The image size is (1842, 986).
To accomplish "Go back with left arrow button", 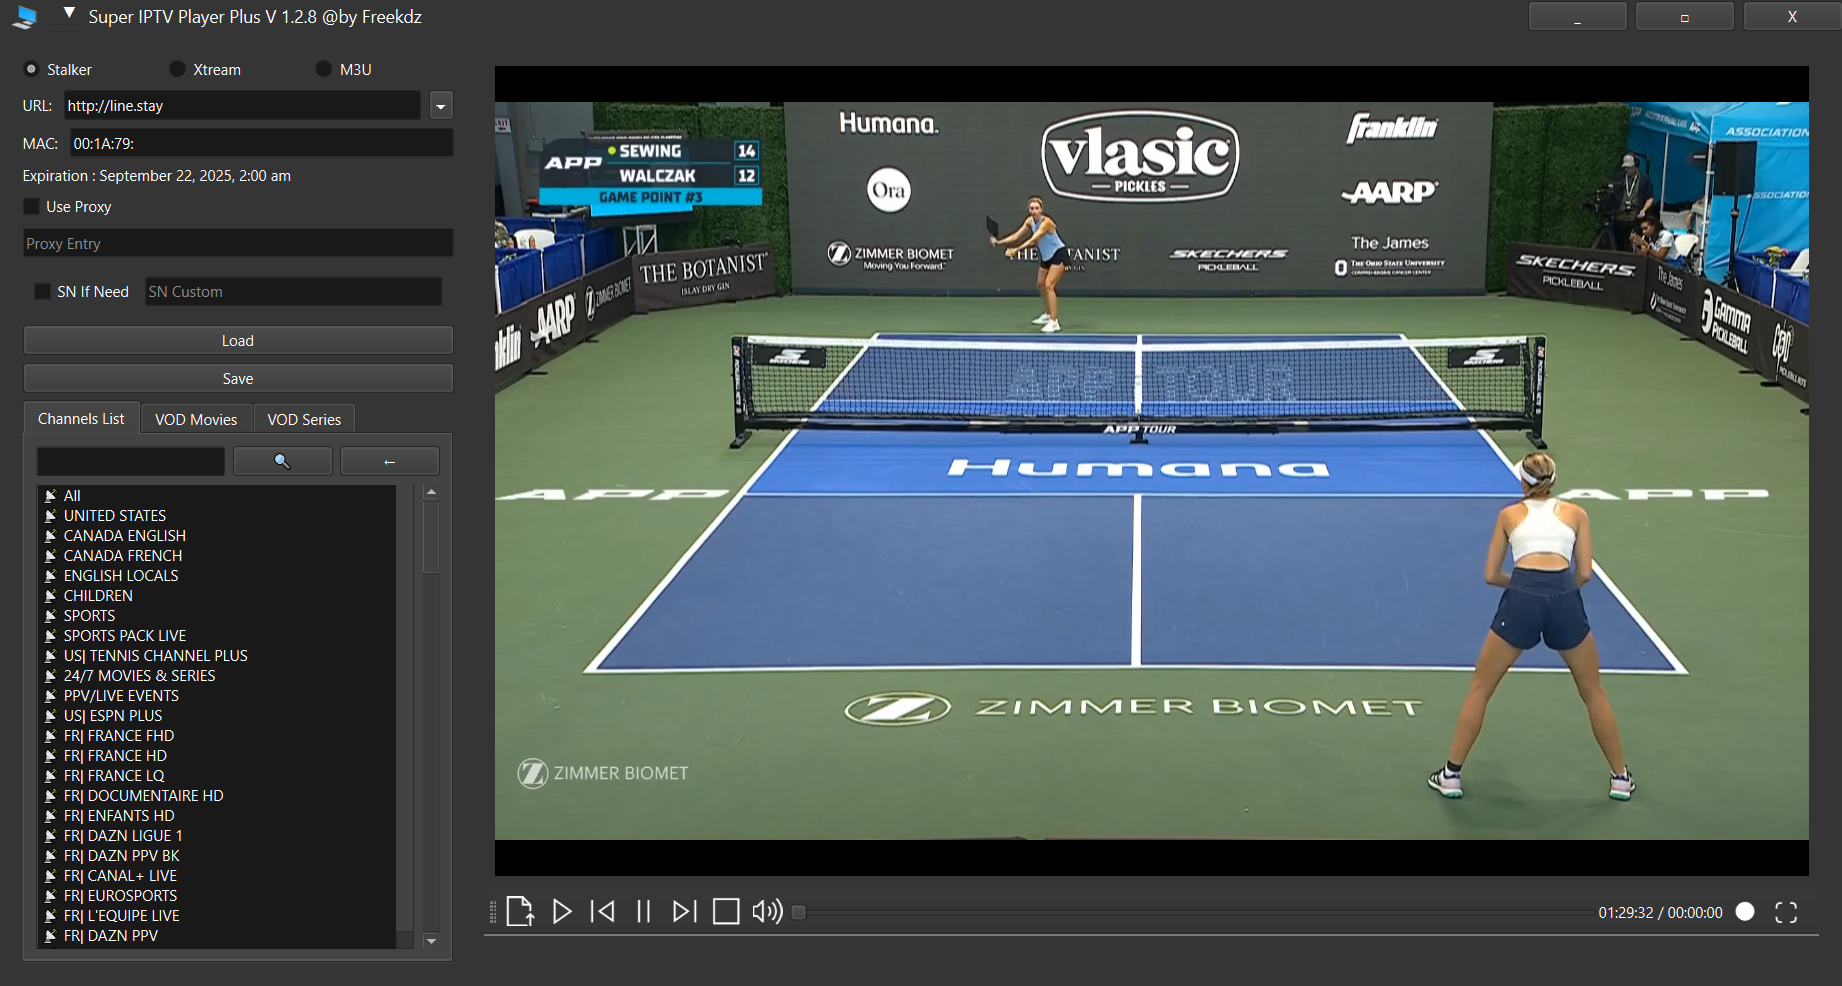I will click(x=390, y=461).
